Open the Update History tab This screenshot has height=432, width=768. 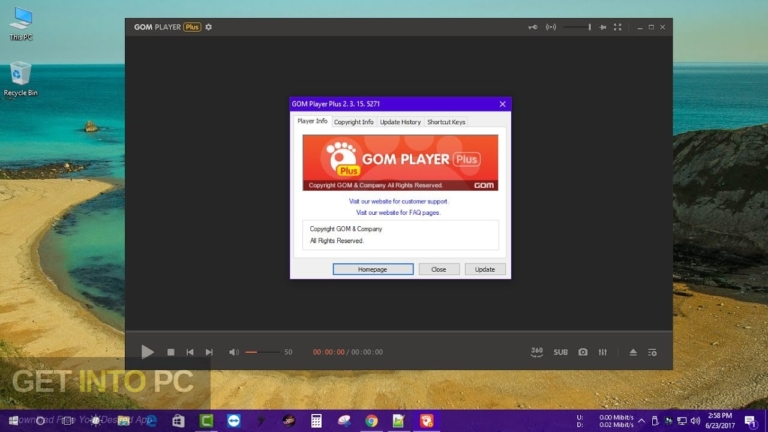pos(400,122)
